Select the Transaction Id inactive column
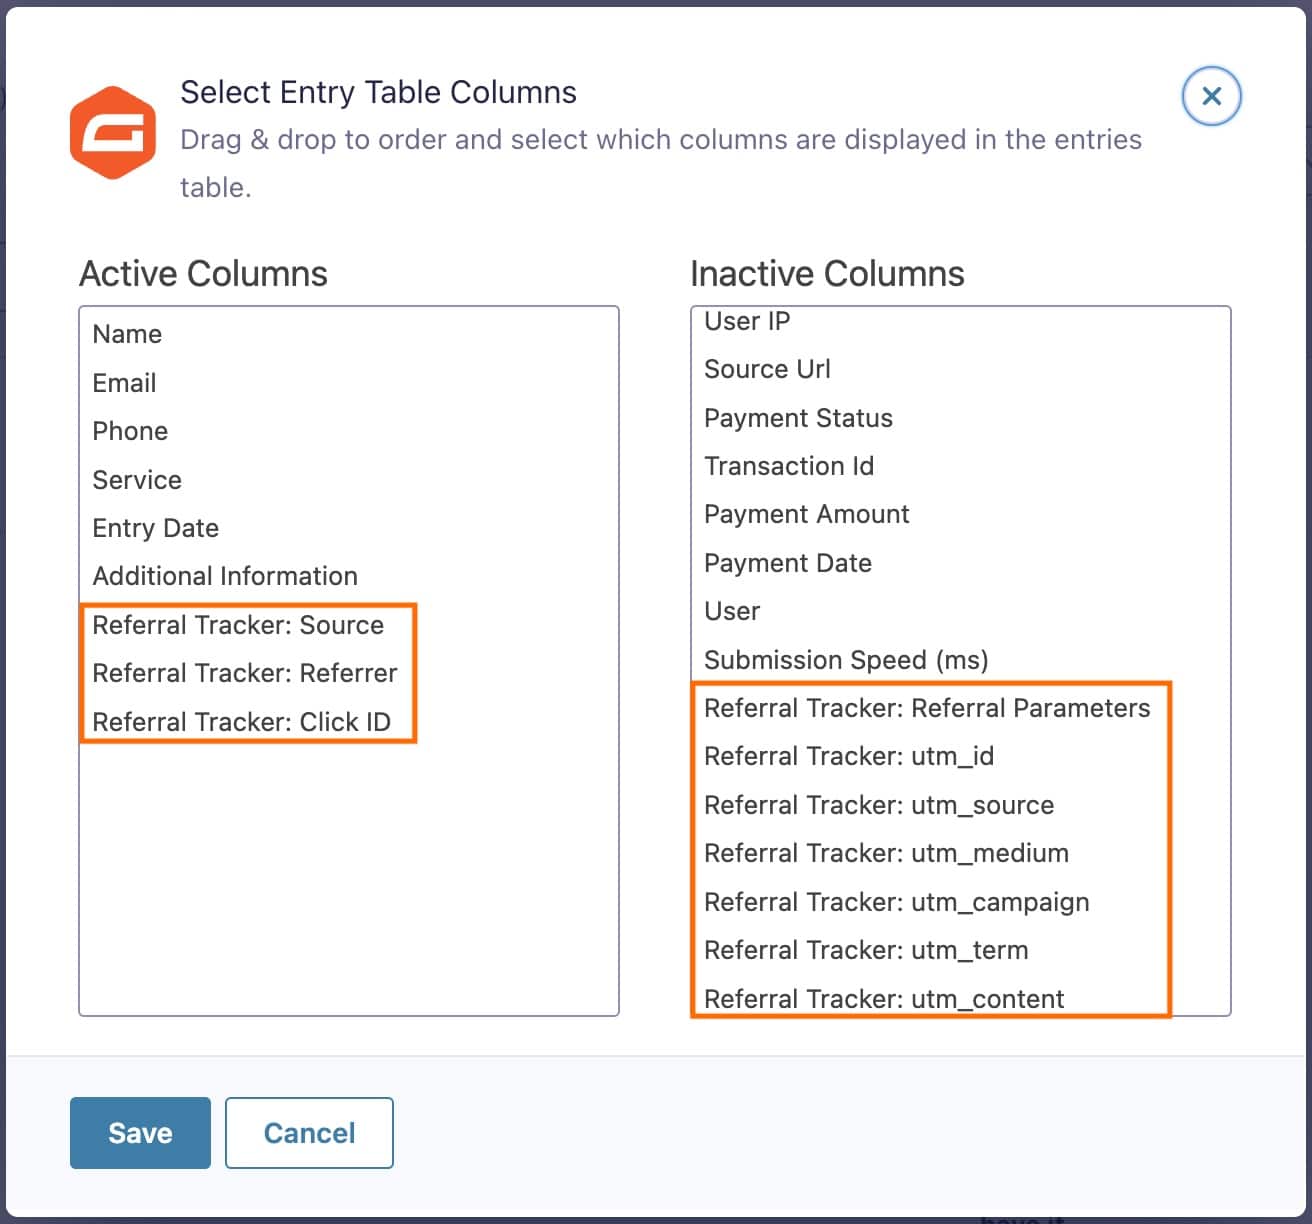 click(789, 466)
